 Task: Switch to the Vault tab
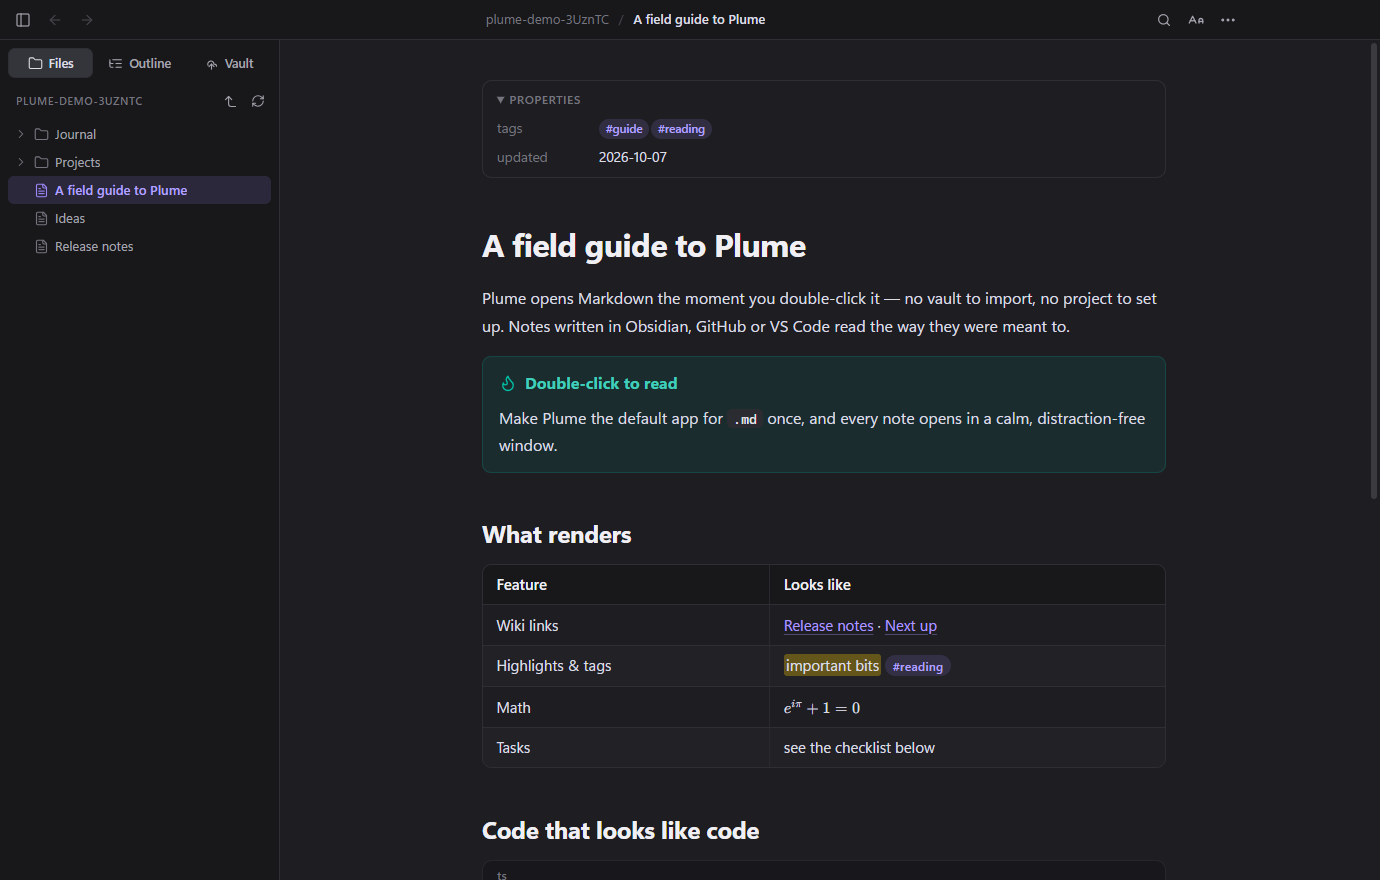point(229,63)
